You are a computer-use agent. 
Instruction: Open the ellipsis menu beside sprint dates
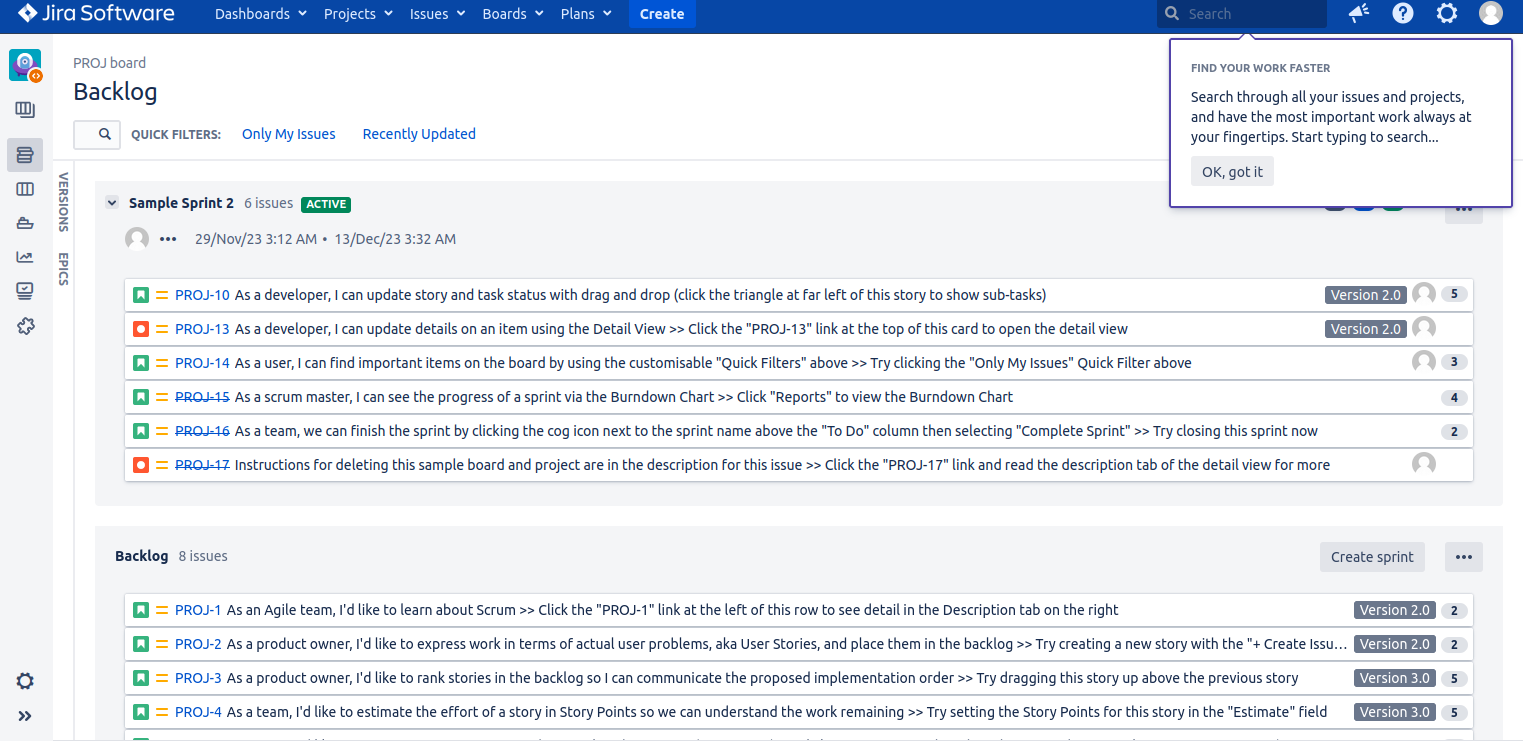tap(168, 239)
